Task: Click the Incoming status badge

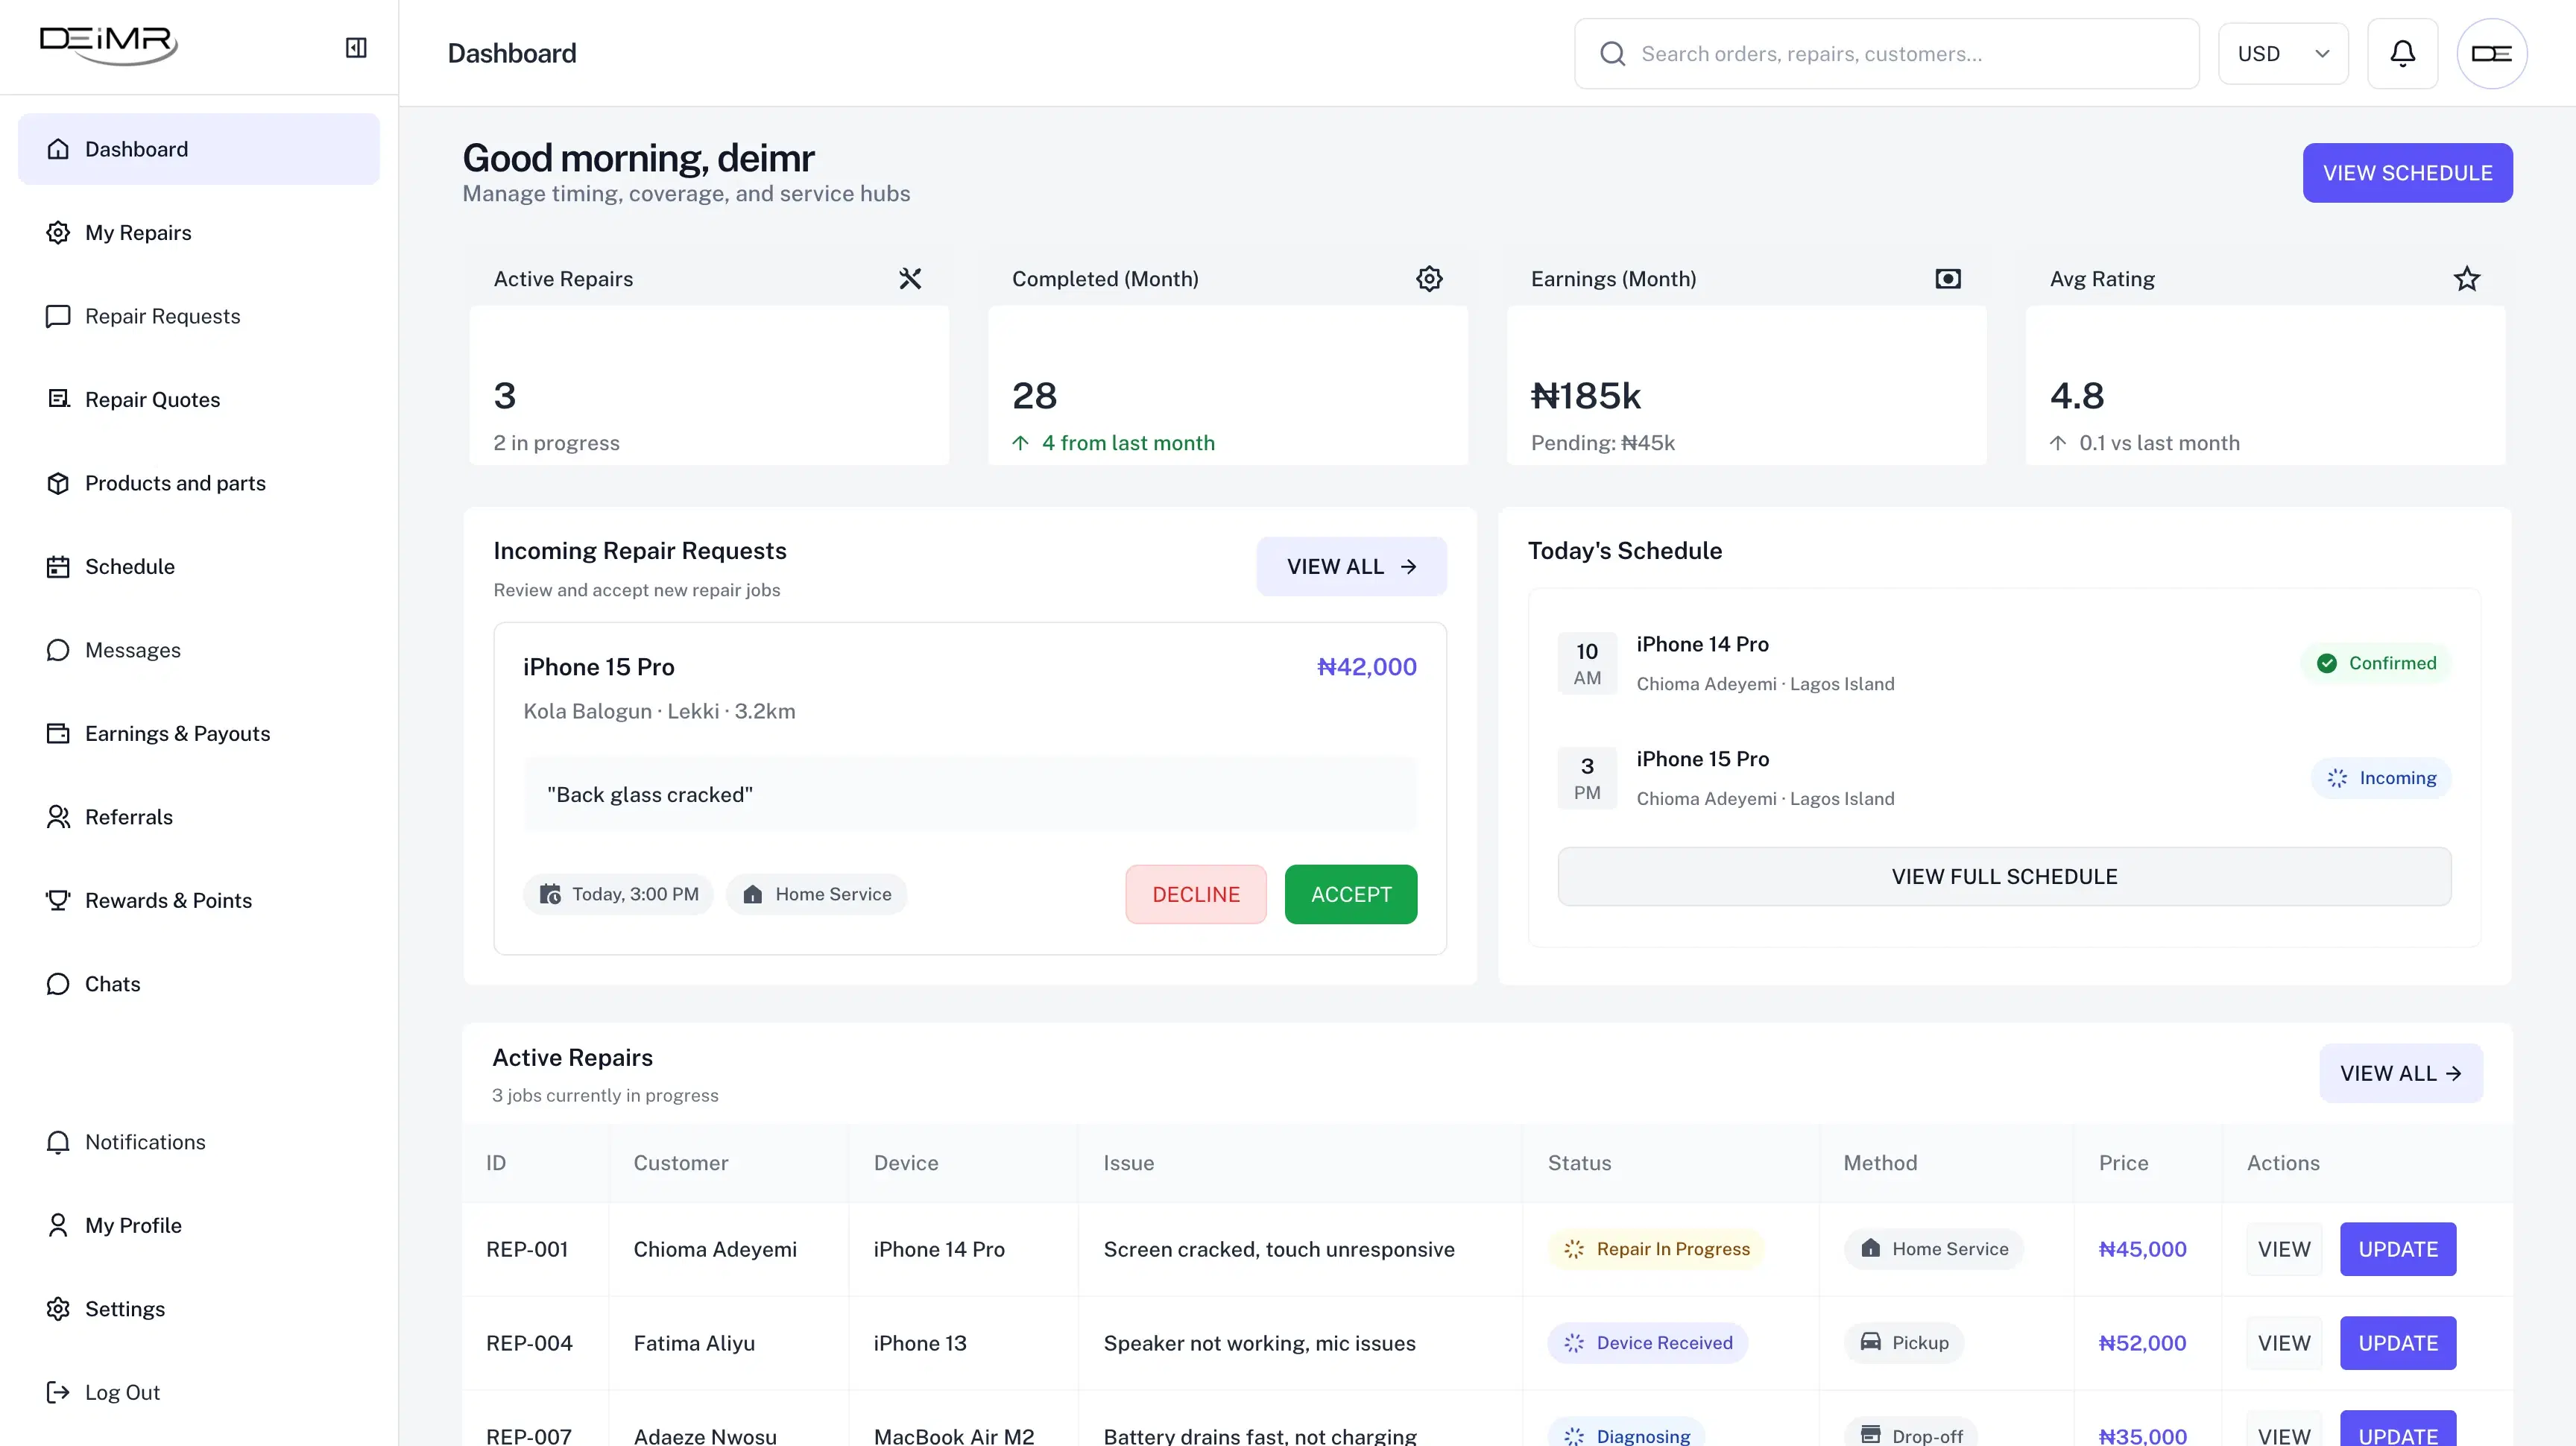Action: [x=2381, y=778]
